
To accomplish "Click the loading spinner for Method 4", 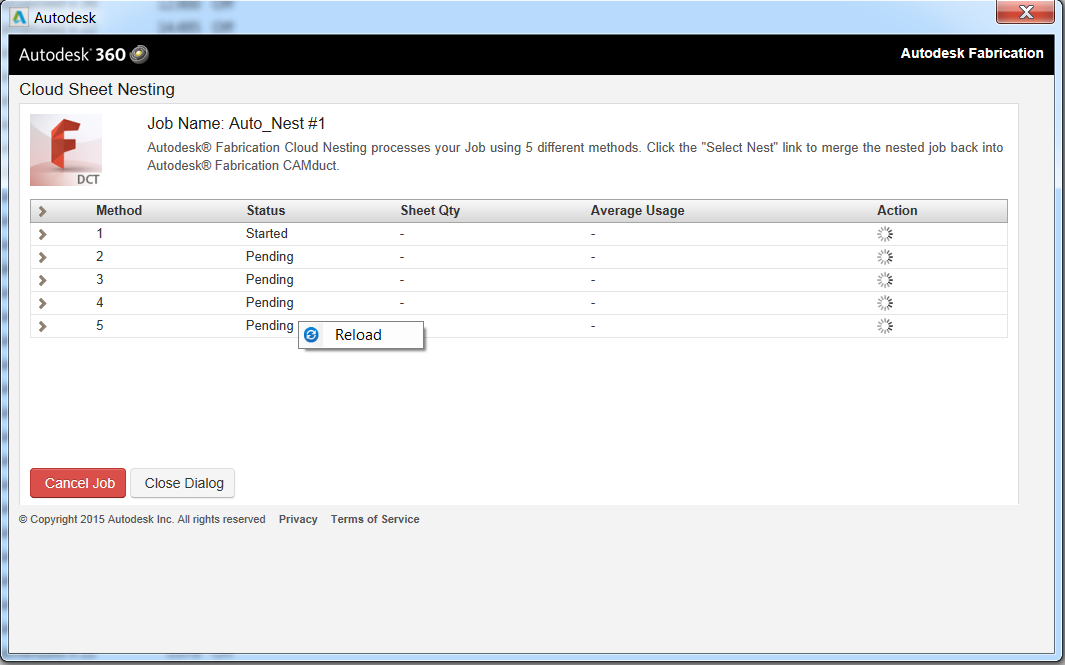I will (x=884, y=303).
